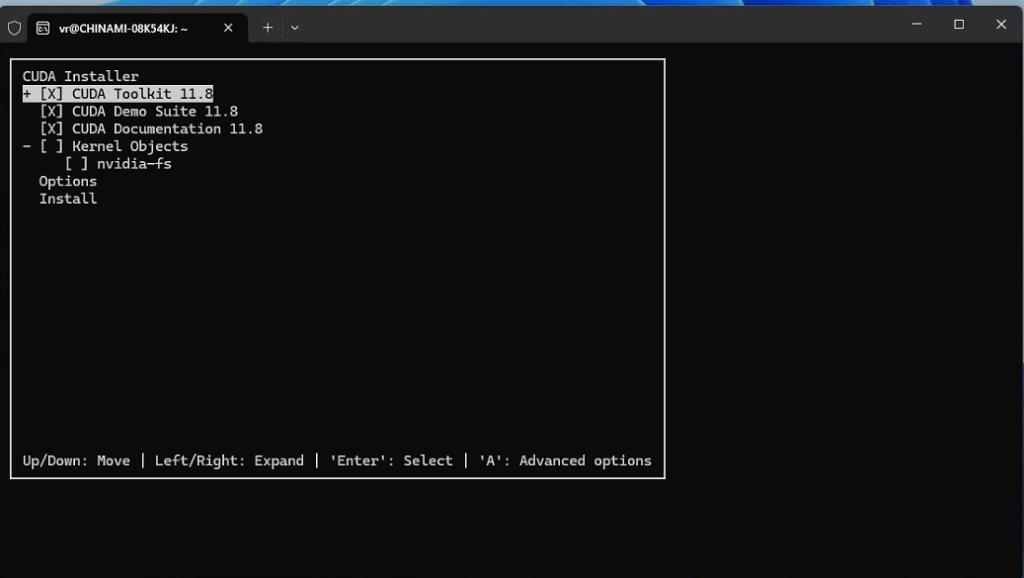The width and height of the screenshot is (1024, 578).
Task: Select the Install entry
Action: [68, 199]
